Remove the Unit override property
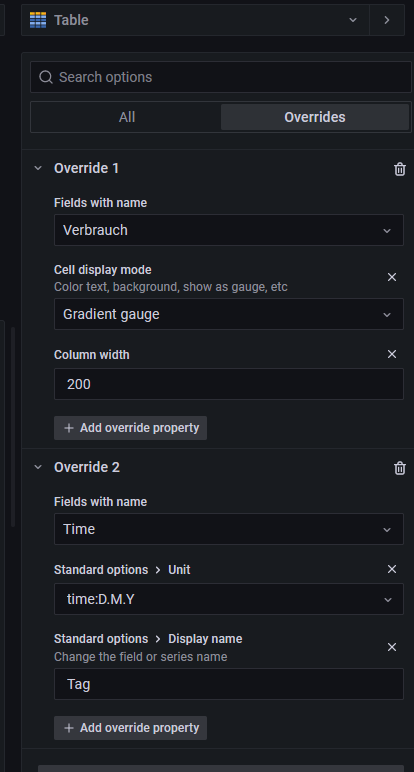This screenshot has width=414, height=772. (x=392, y=569)
